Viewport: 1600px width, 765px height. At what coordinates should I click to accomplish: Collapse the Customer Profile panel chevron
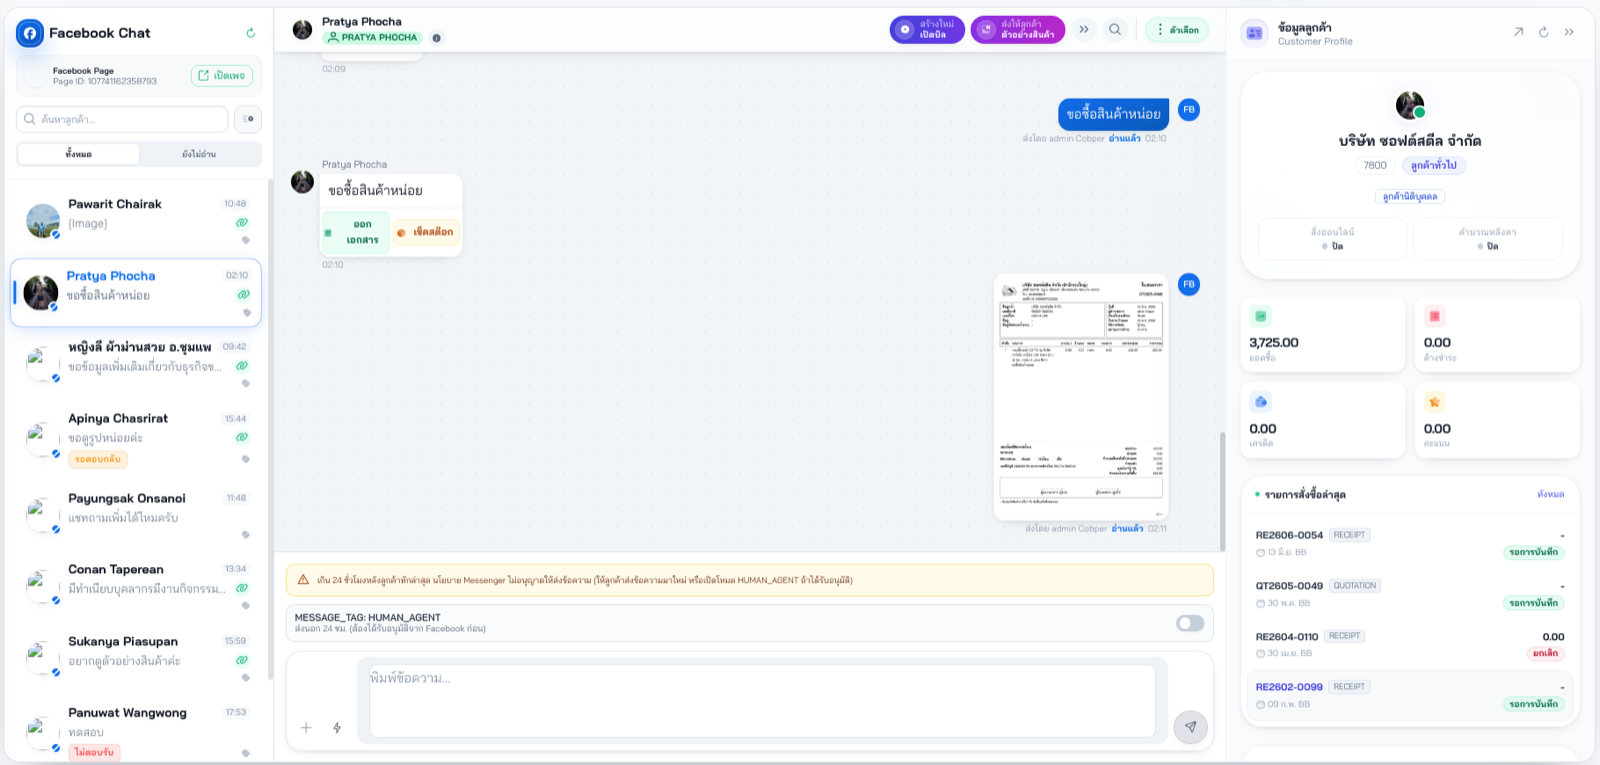(x=1569, y=32)
